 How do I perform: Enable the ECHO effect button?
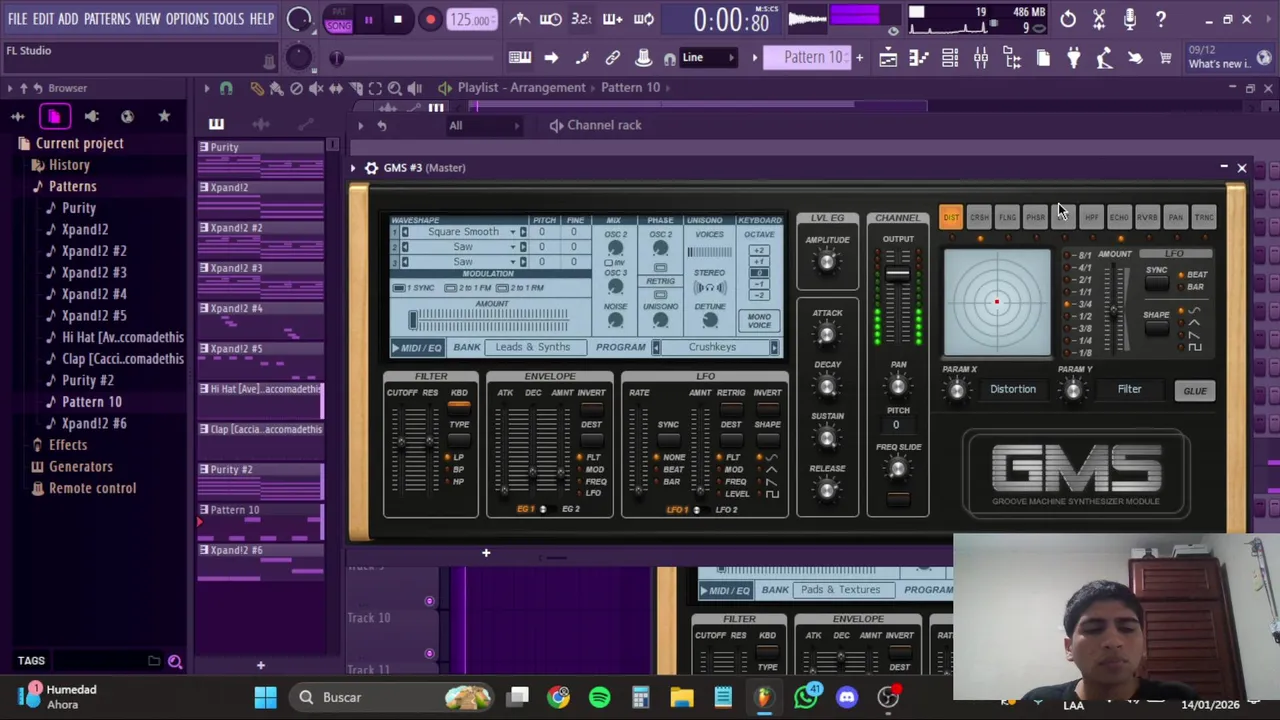coord(1119,217)
